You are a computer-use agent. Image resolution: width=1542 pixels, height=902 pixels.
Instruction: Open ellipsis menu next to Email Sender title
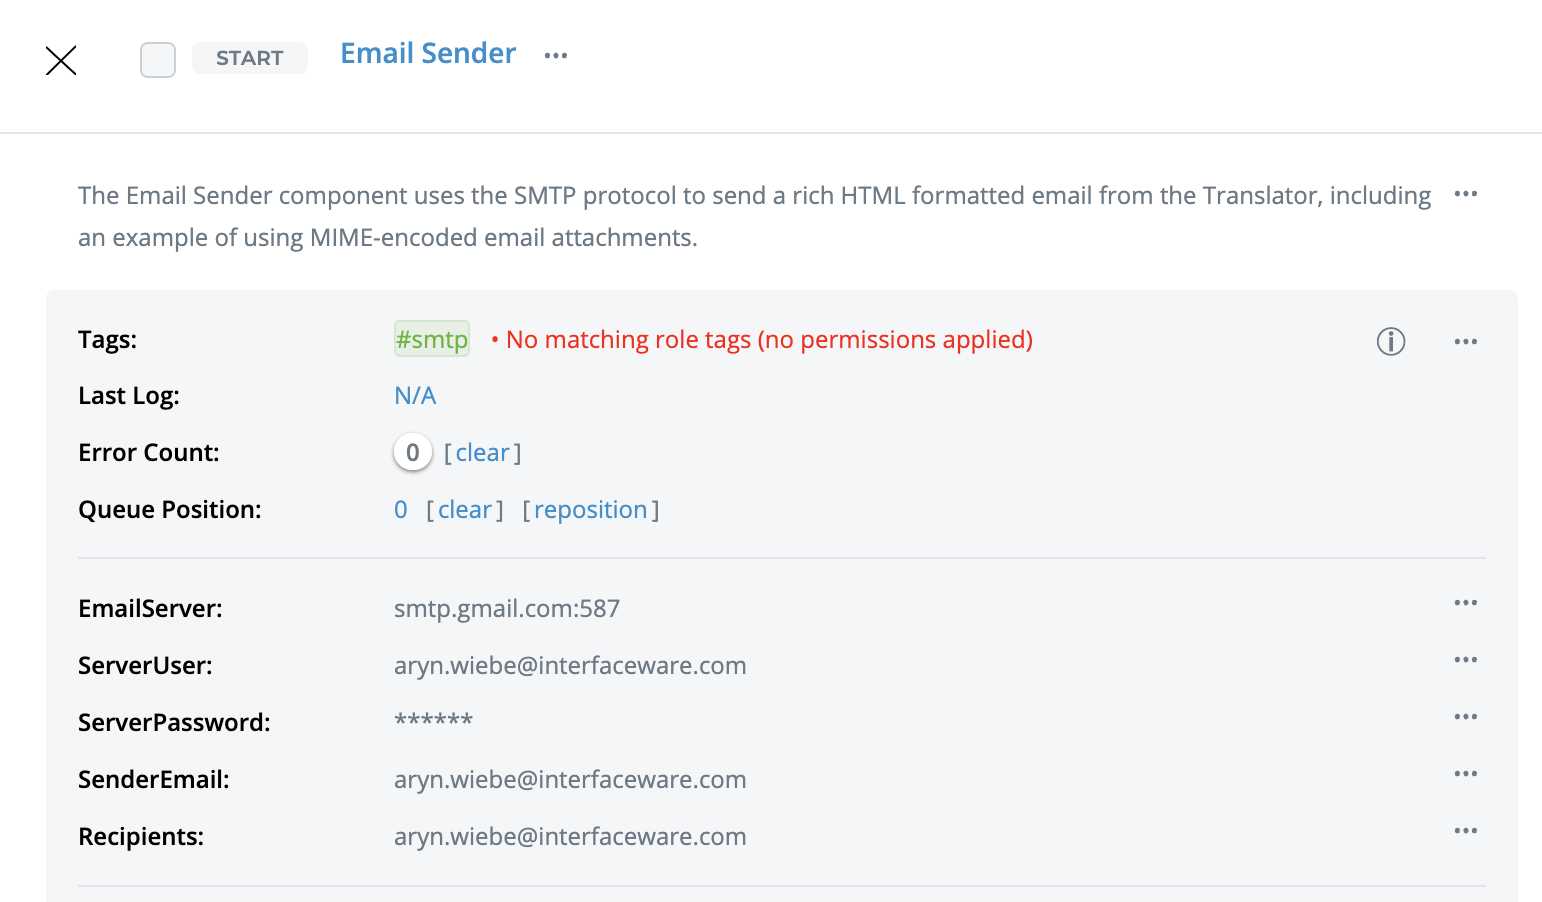tap(556, 56)
